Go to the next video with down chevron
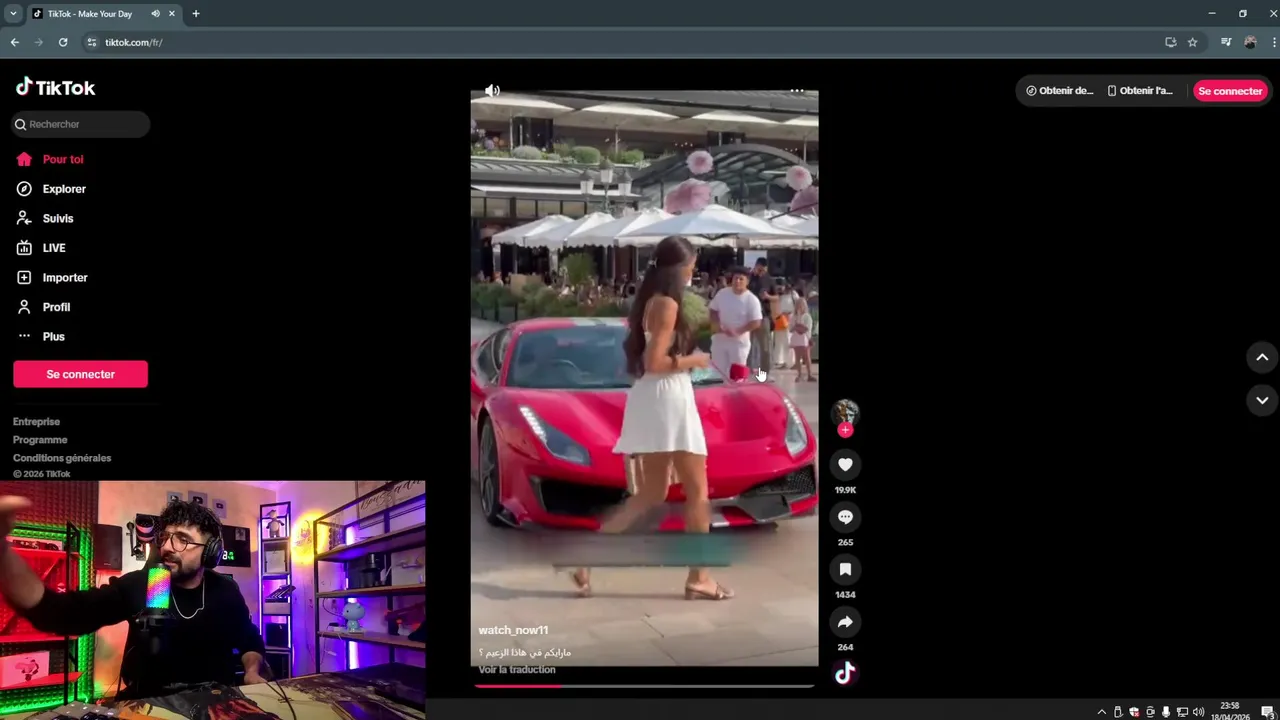 tap(1262, 400)
